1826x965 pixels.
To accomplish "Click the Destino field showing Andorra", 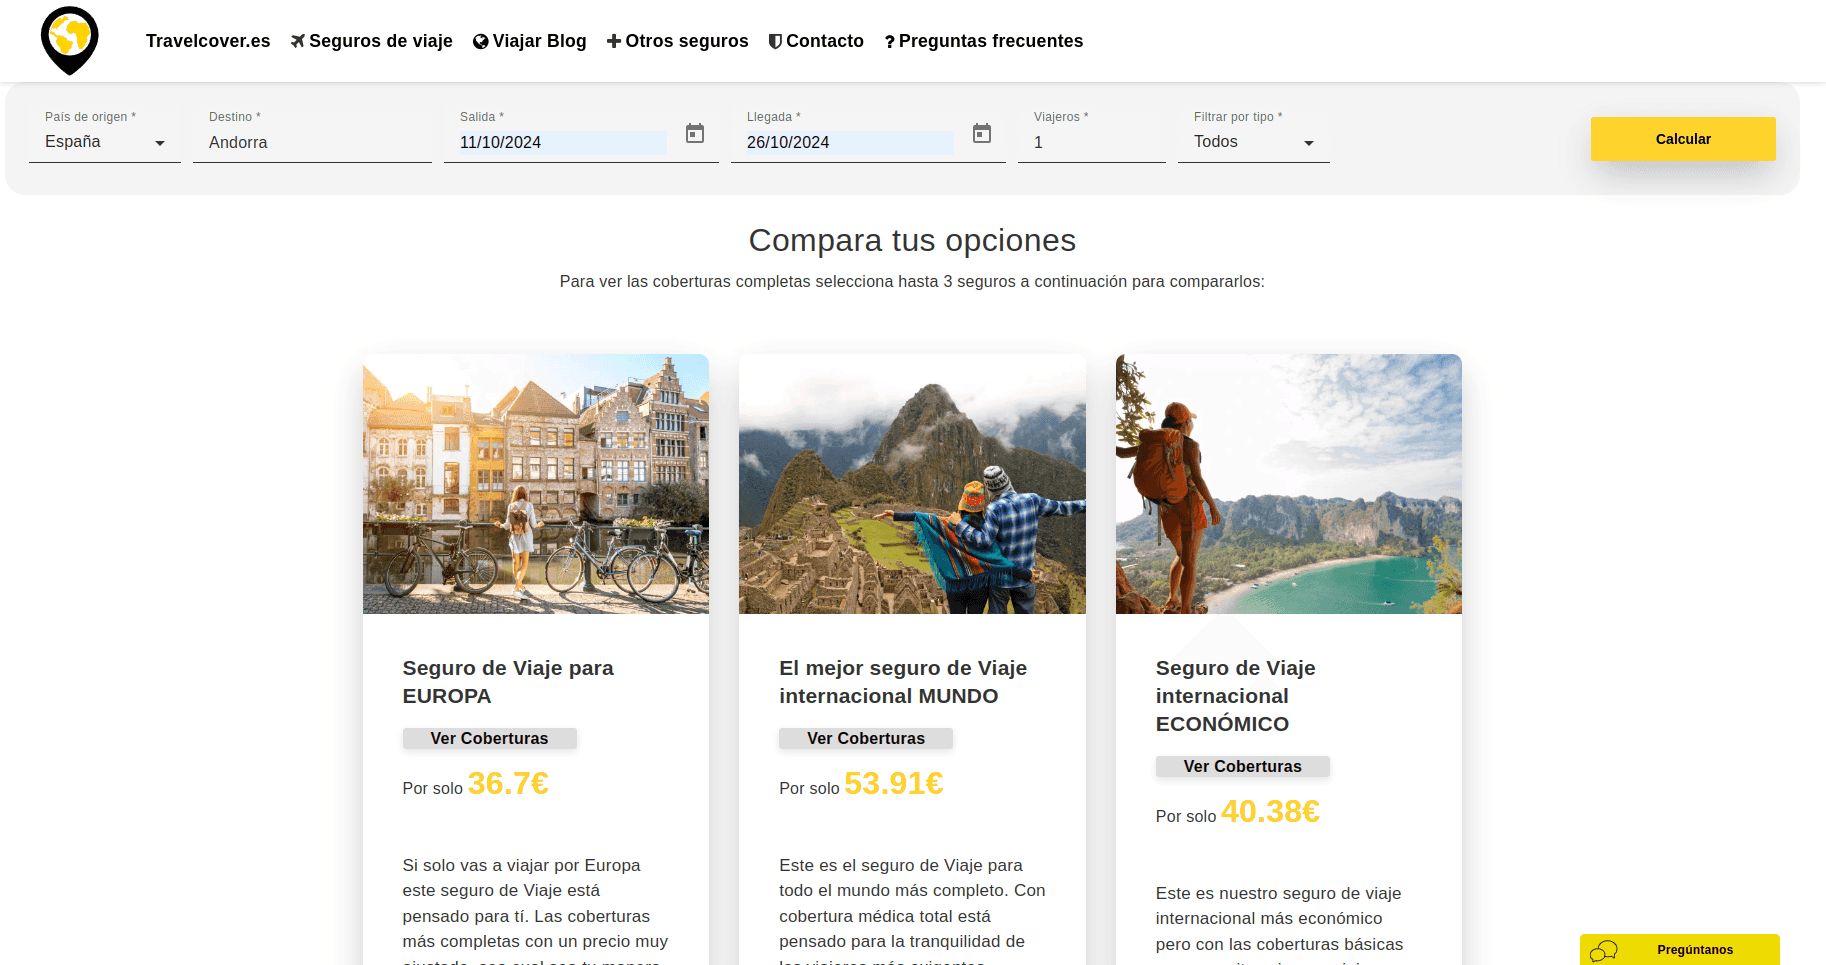I will 312,142.
